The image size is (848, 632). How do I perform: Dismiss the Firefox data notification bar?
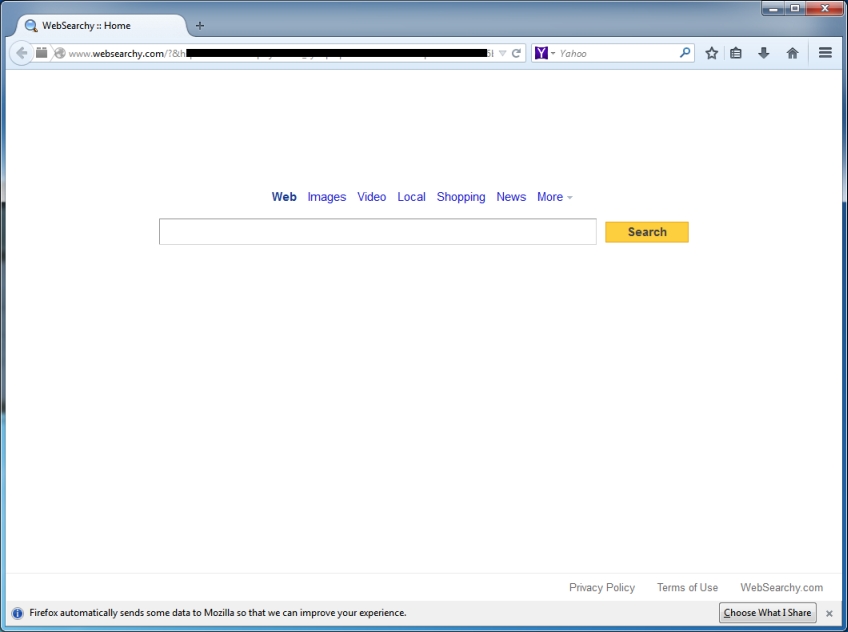coord(829,613)
